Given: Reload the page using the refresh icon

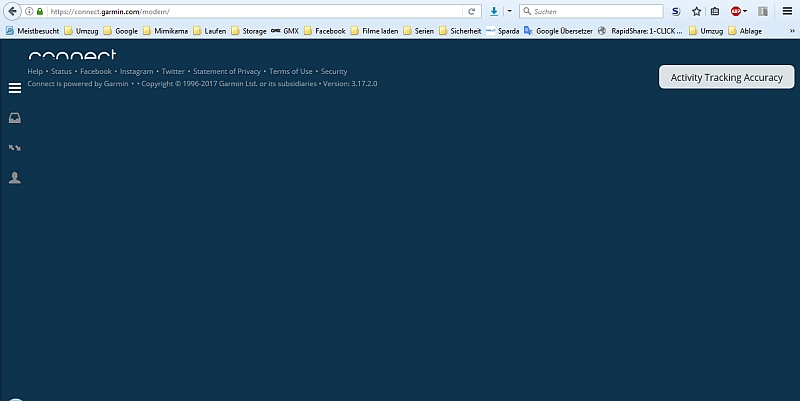Looking at the screenshot, I should 472,11.
